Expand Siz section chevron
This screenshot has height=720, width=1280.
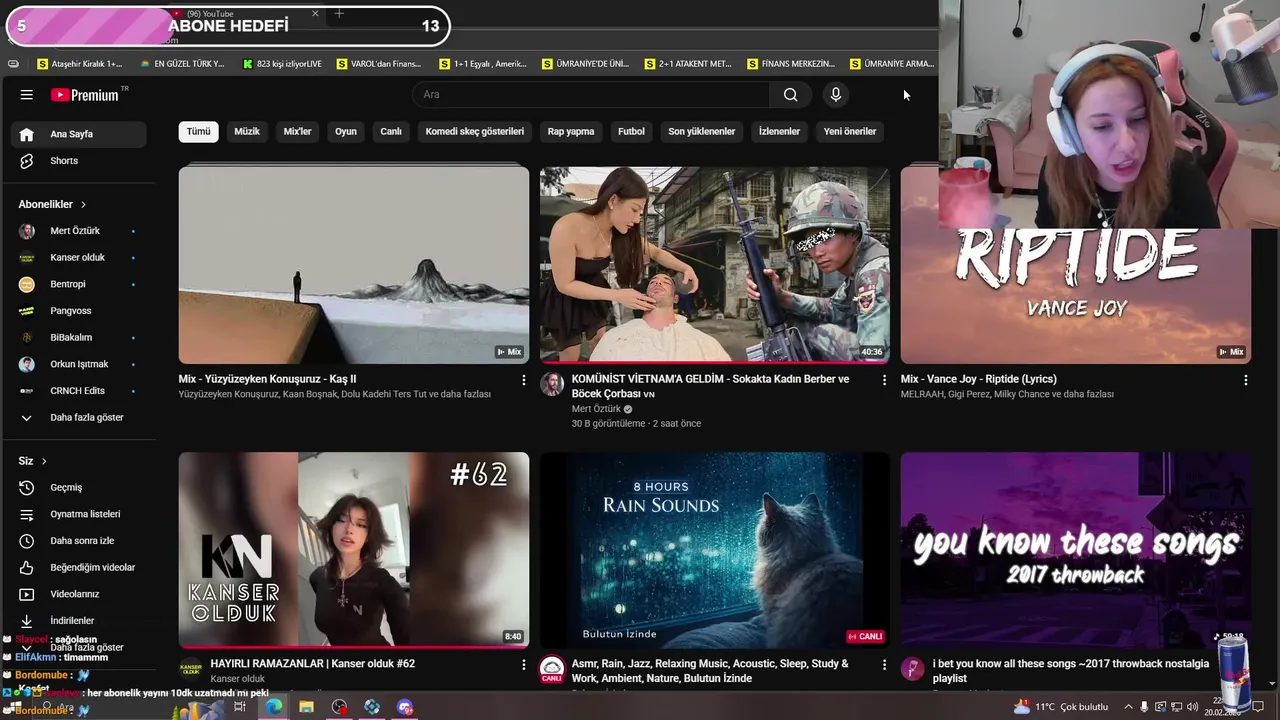coord(44,461)
